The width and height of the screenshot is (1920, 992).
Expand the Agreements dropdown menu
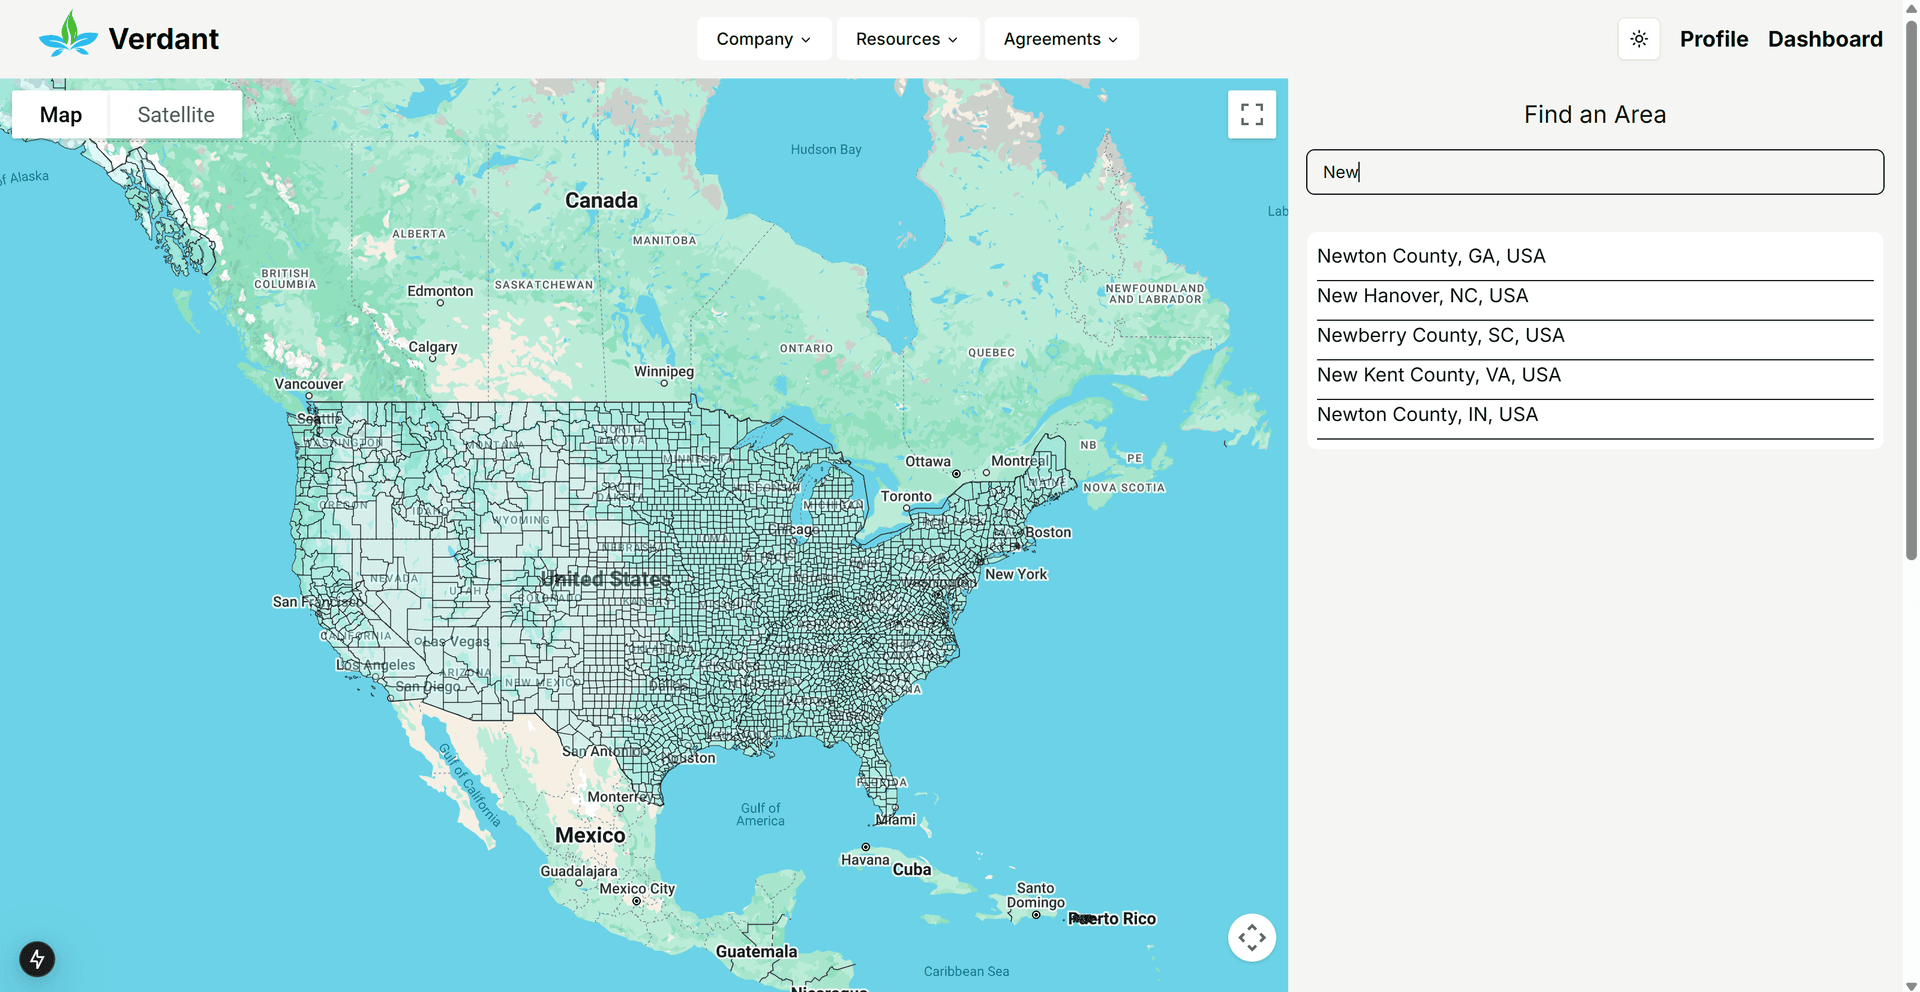coord(1060,39)
